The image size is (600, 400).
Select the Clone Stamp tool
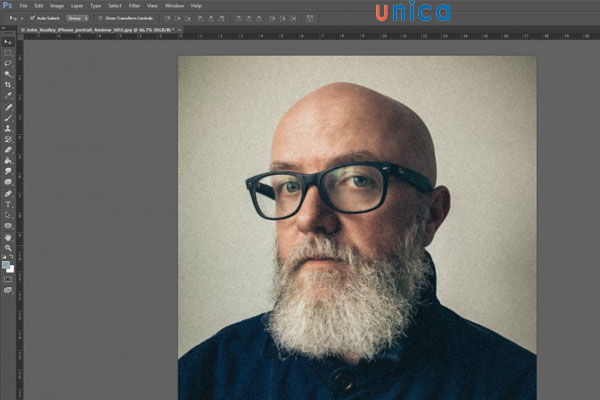pos(8,129)
